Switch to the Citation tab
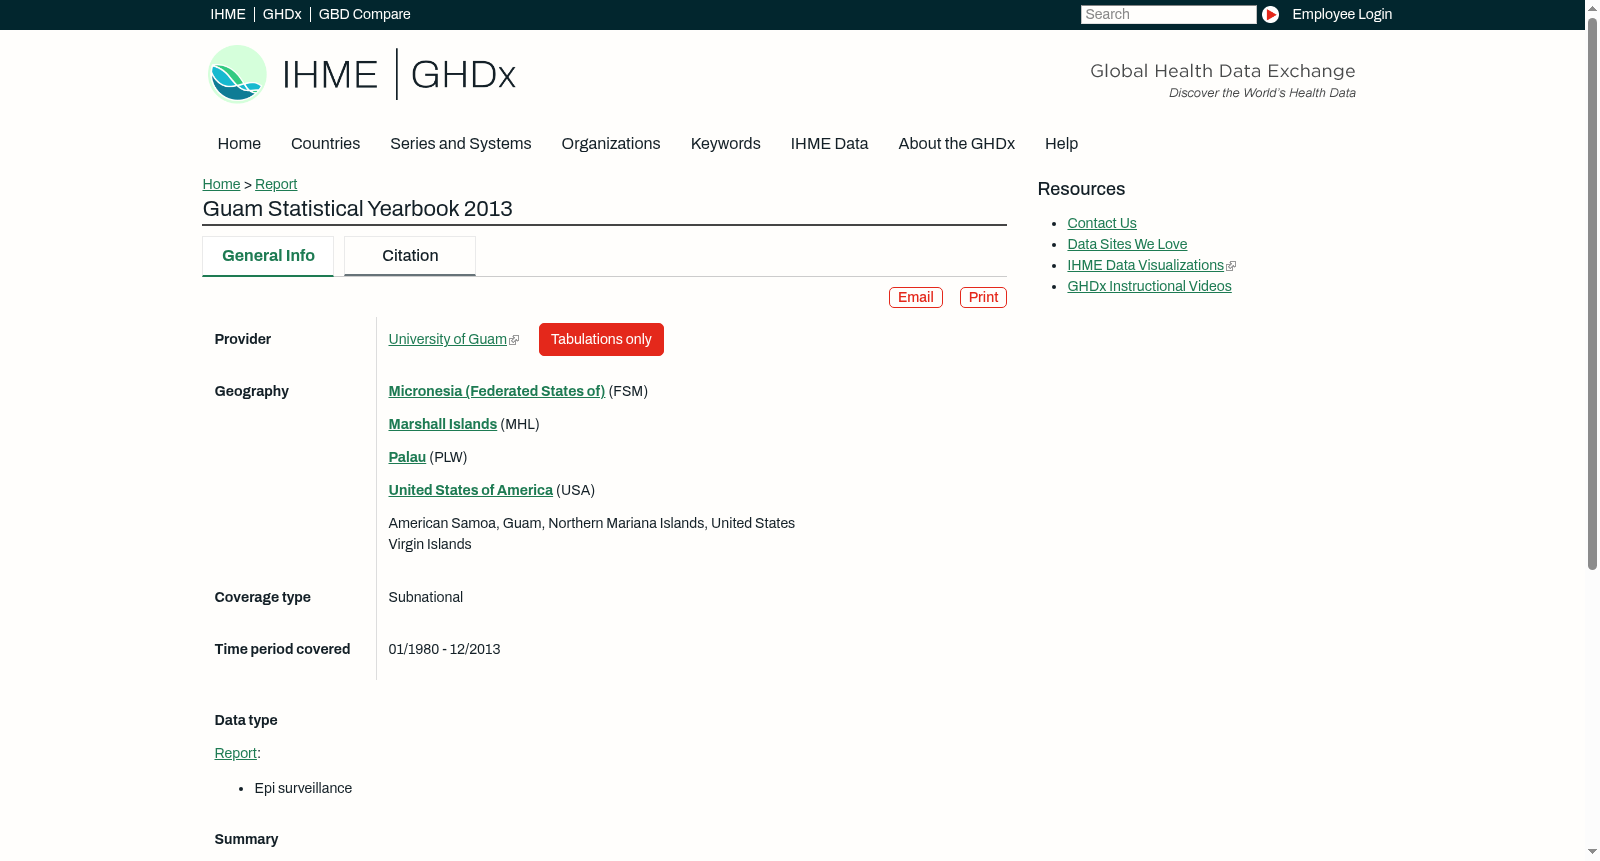The height and width of the screenshot is (861, 1600). pos(410,256)
